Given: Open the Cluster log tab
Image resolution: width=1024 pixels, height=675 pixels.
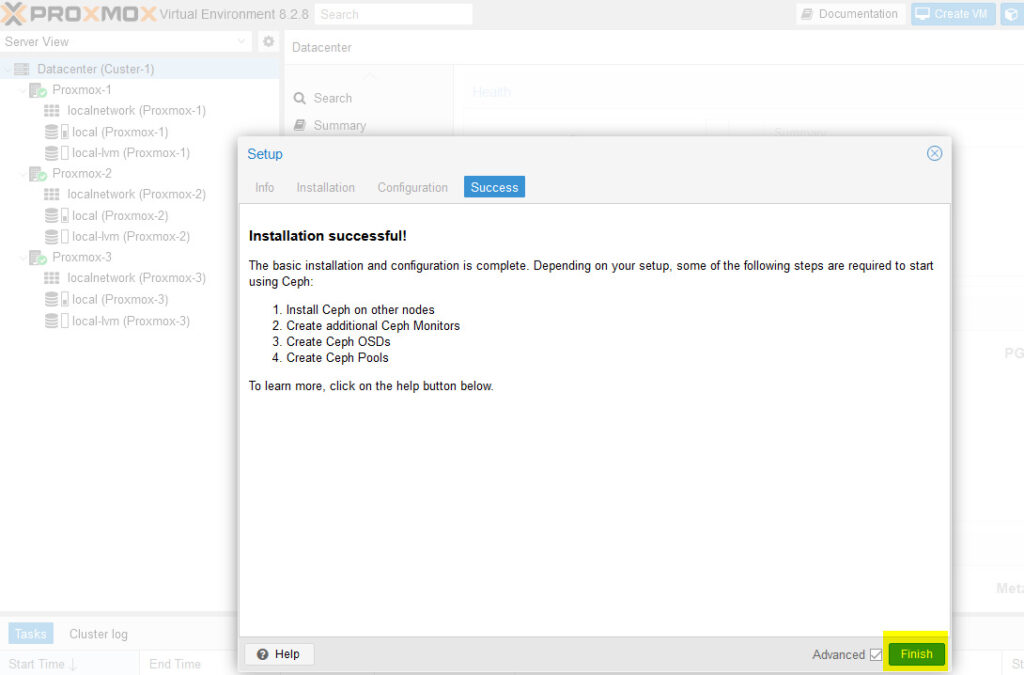Looking at the screenshot, I should tap(99, 634).
